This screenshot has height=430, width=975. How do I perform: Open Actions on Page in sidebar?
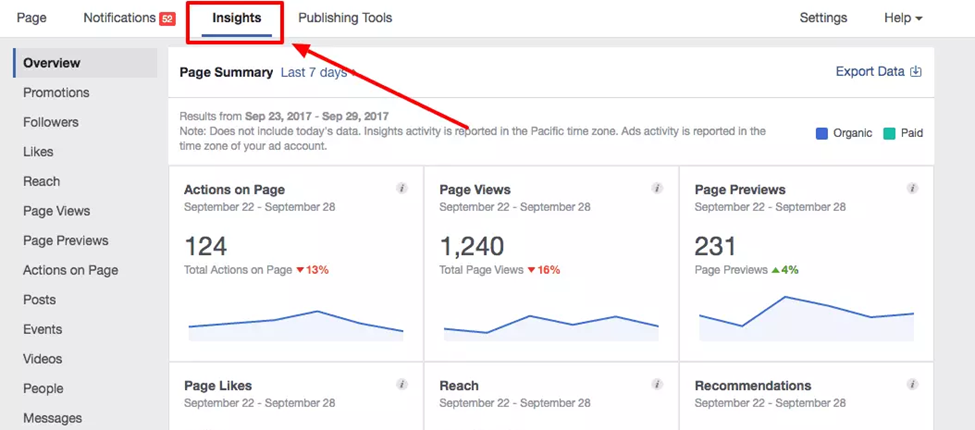tap(70, 270)
